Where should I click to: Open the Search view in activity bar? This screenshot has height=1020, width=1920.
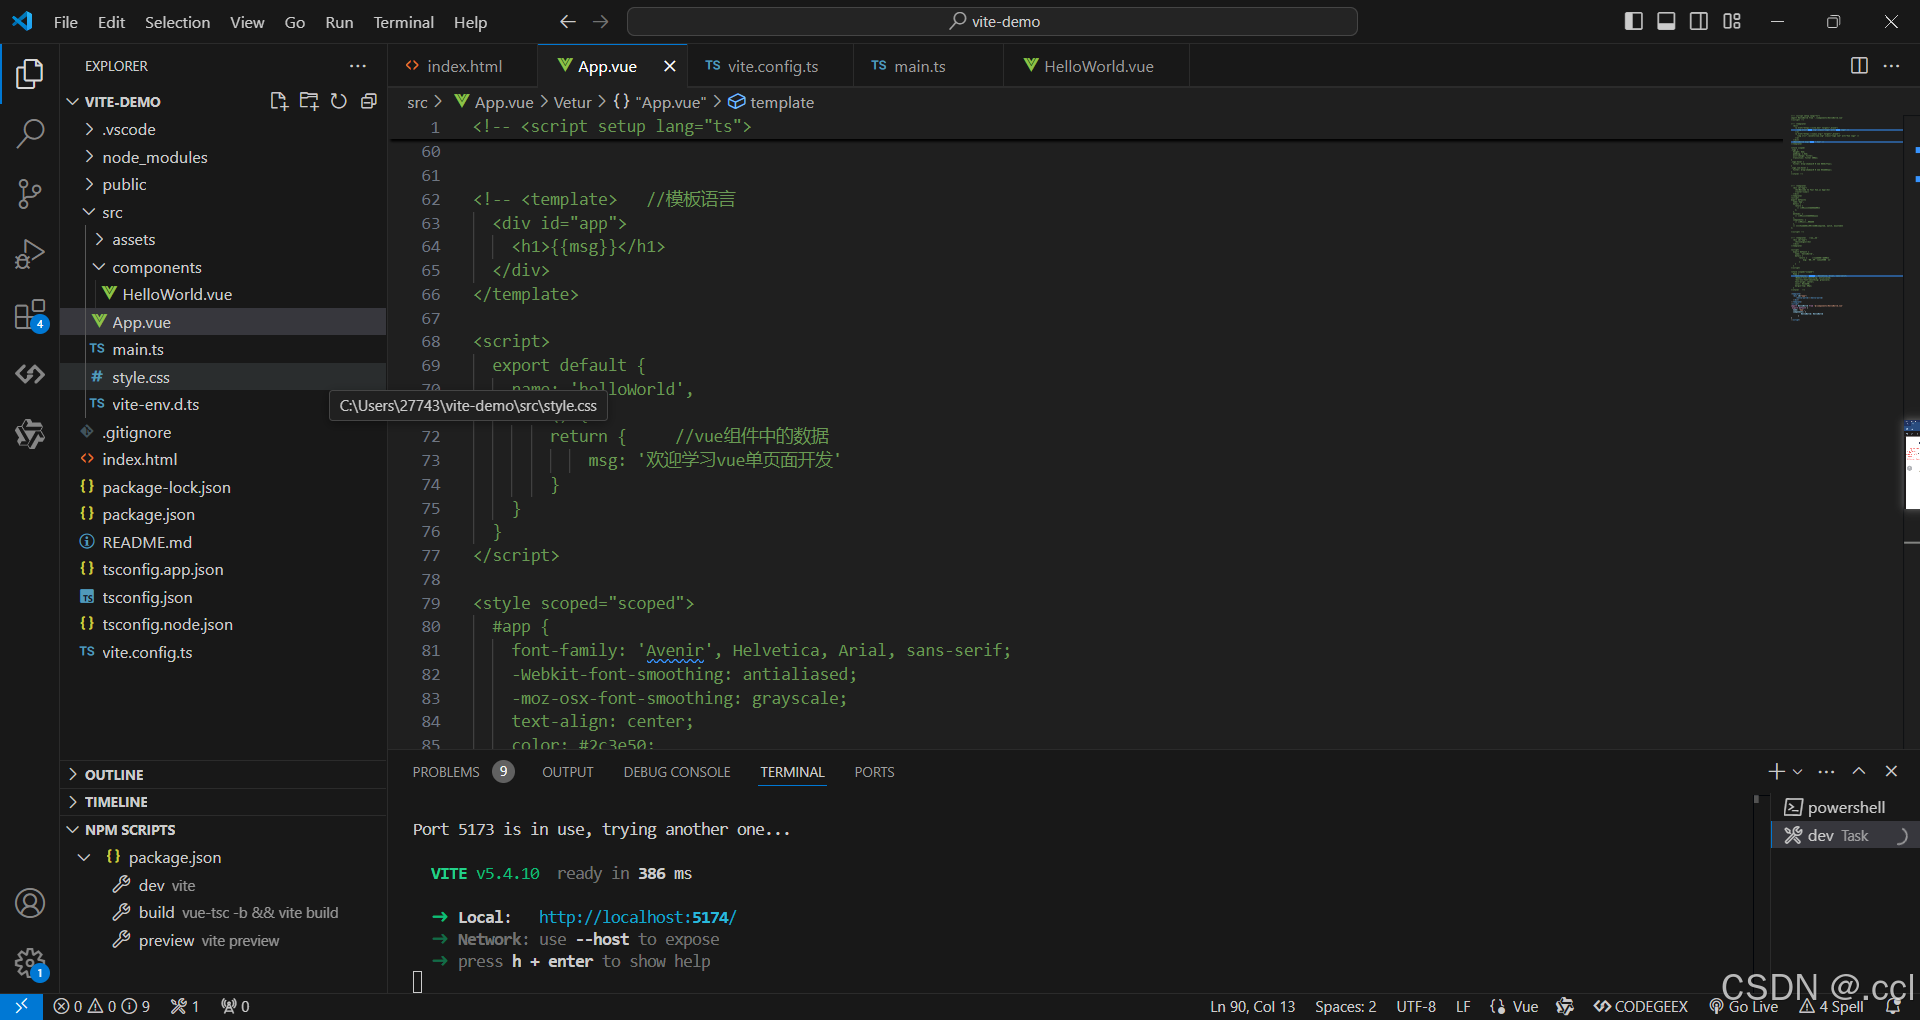(x=30, y=134)
